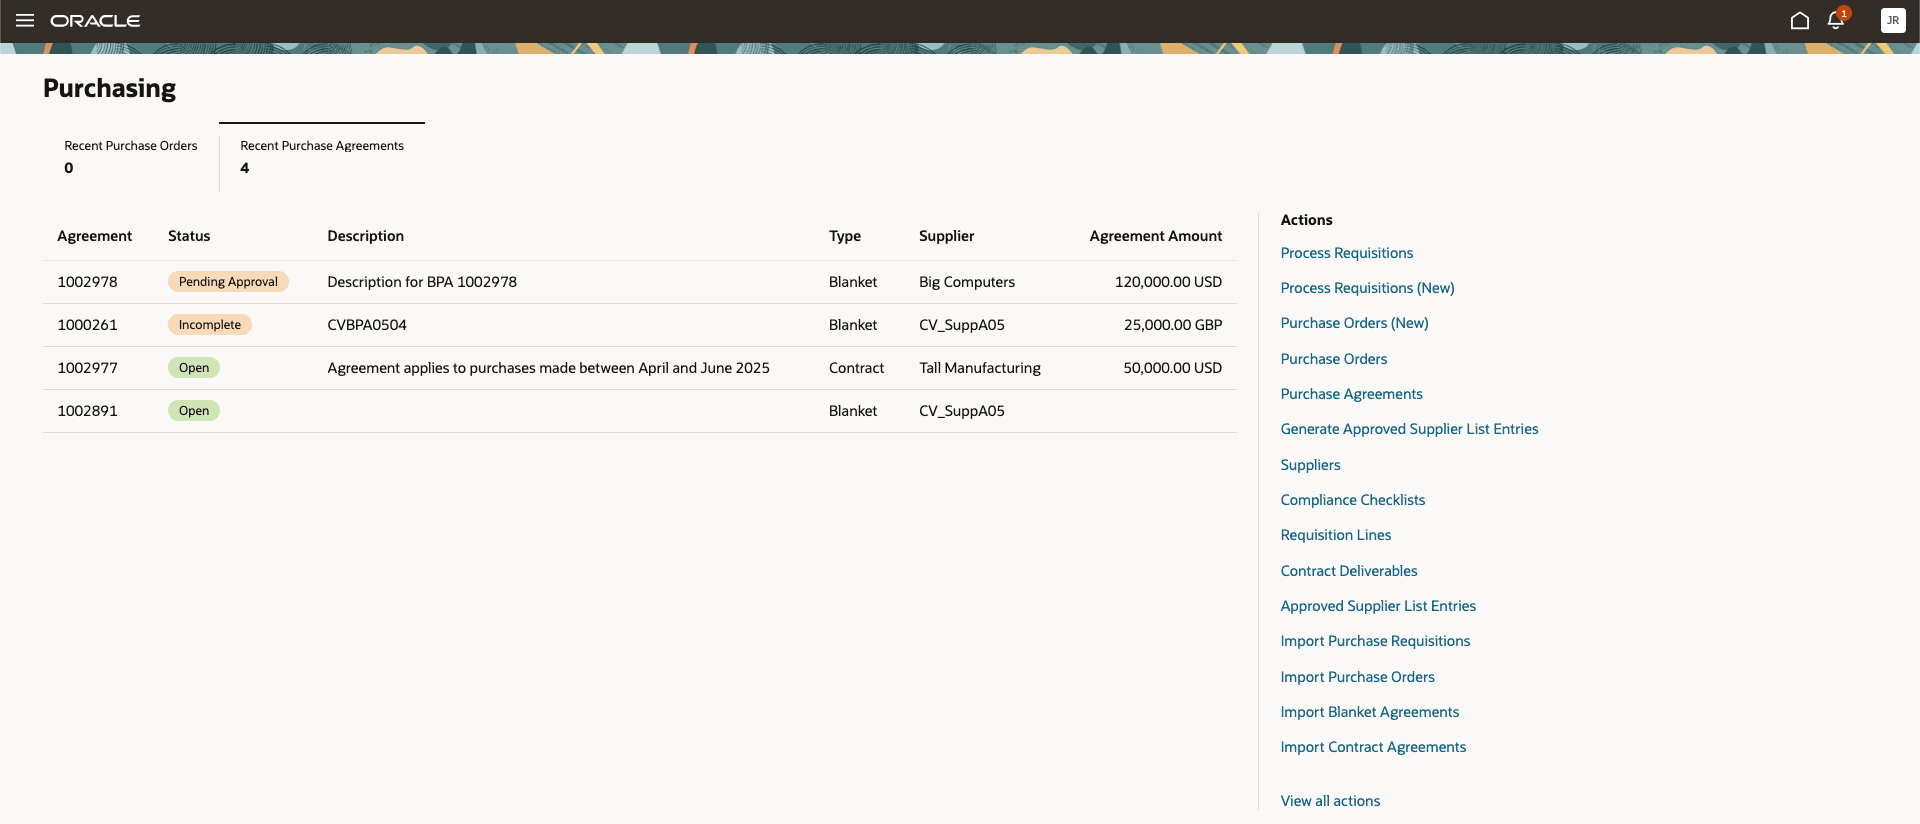
Task: Click the Pending Approval status badge
Action: 228,282
